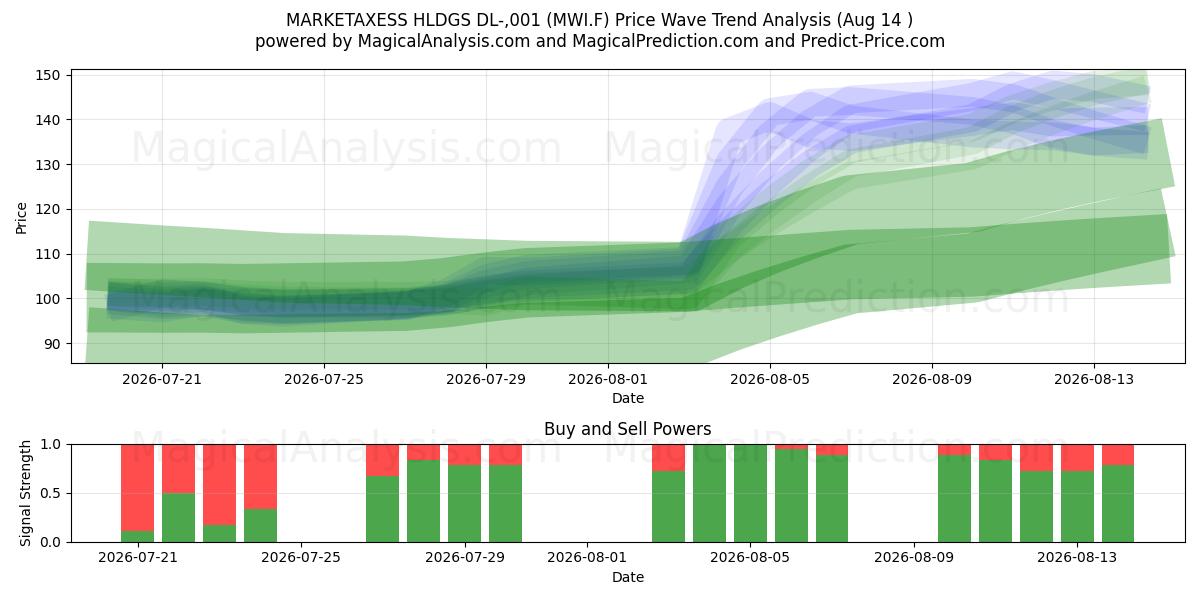Click the 2026-08-01 label under Buy Sell chart
This screenshot has width=1200, height=600.
[x=587, y=558]
